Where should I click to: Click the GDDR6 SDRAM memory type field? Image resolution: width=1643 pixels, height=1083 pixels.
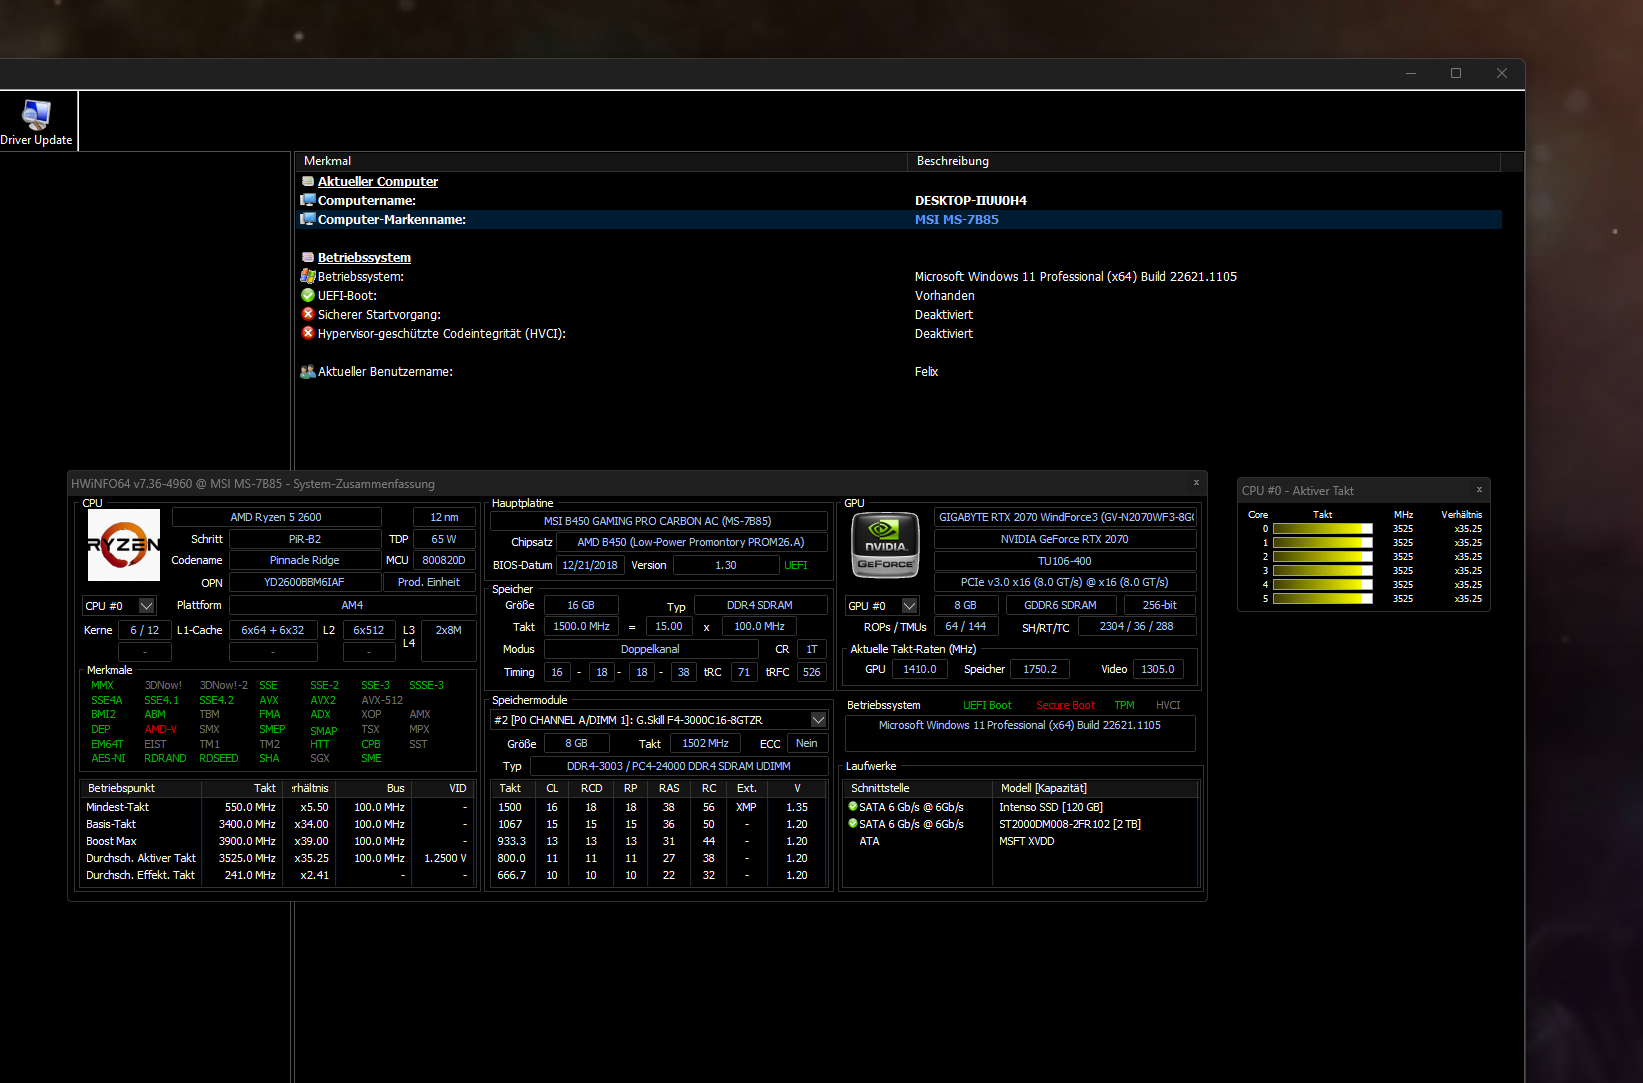tap(1060, 605)
